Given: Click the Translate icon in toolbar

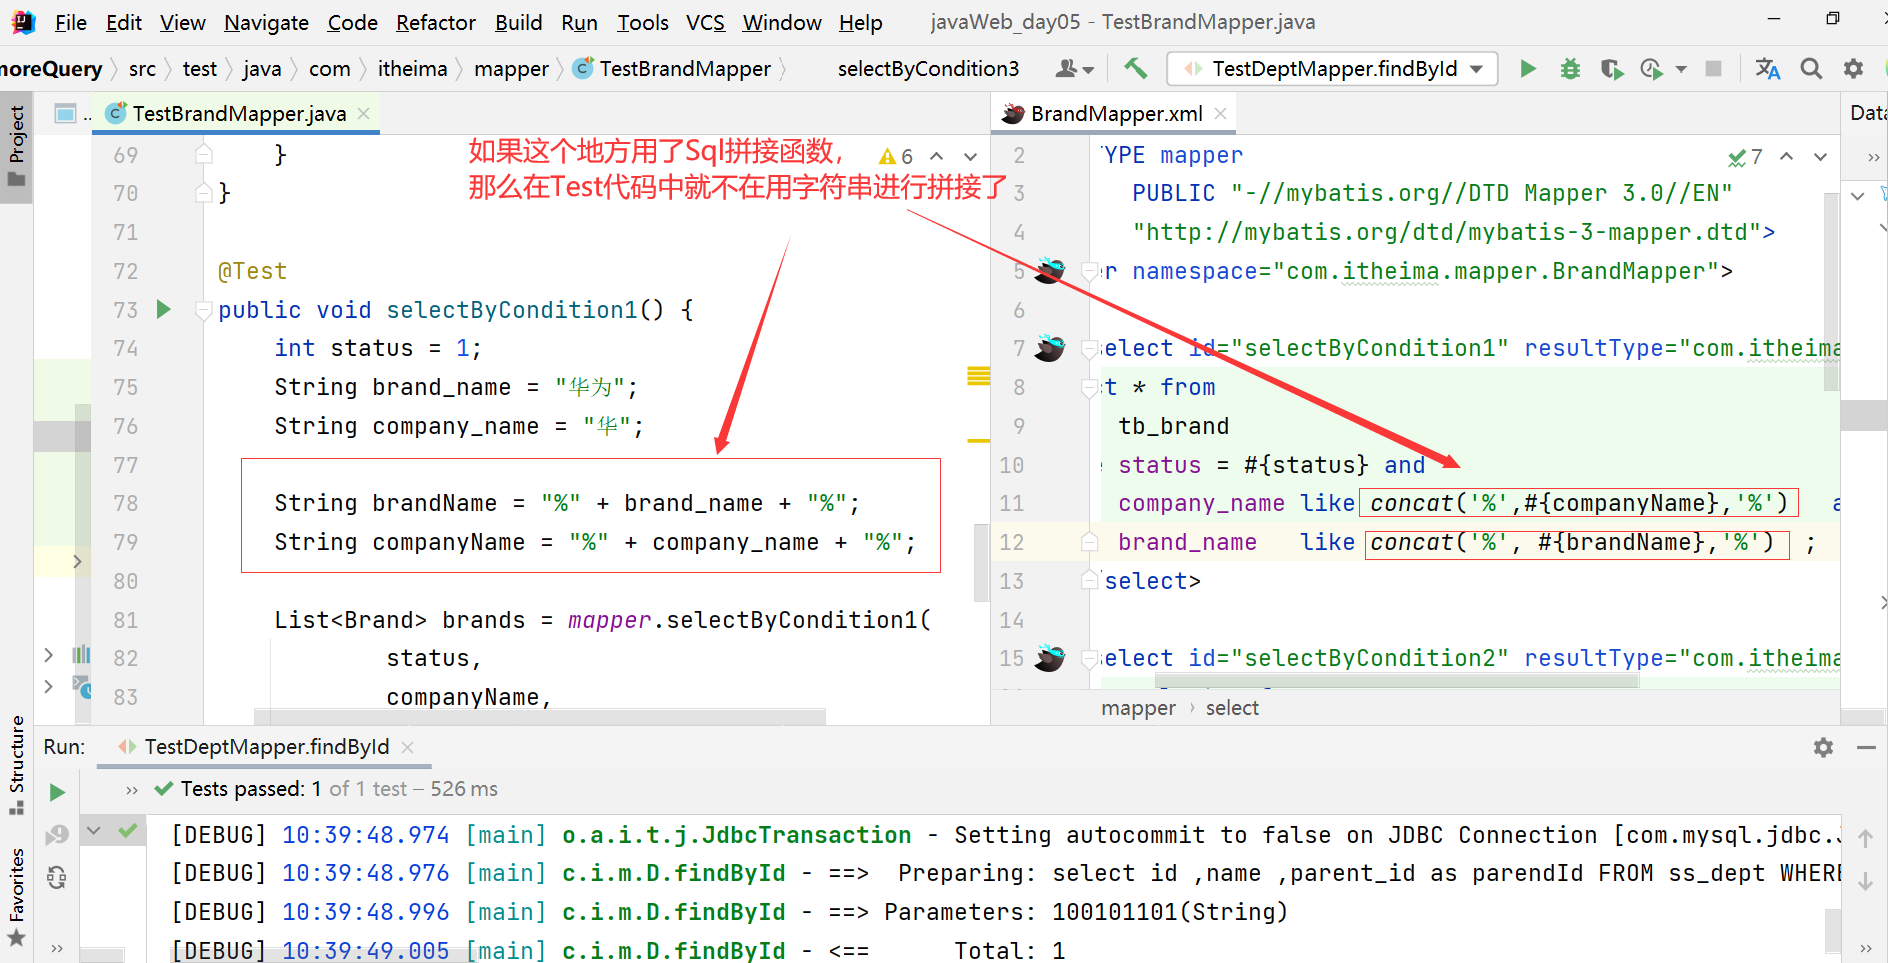Looking at the screenshot, I should [1767, 68].
